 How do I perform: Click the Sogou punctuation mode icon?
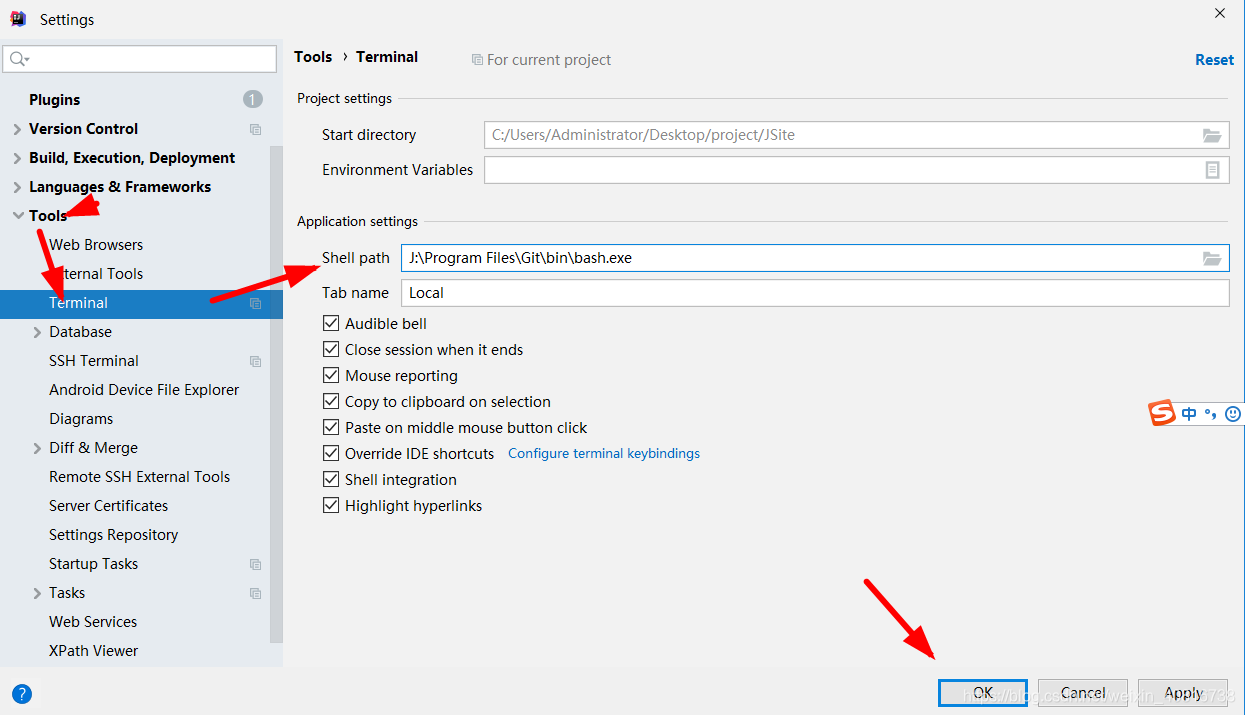tap(1210, 414)
